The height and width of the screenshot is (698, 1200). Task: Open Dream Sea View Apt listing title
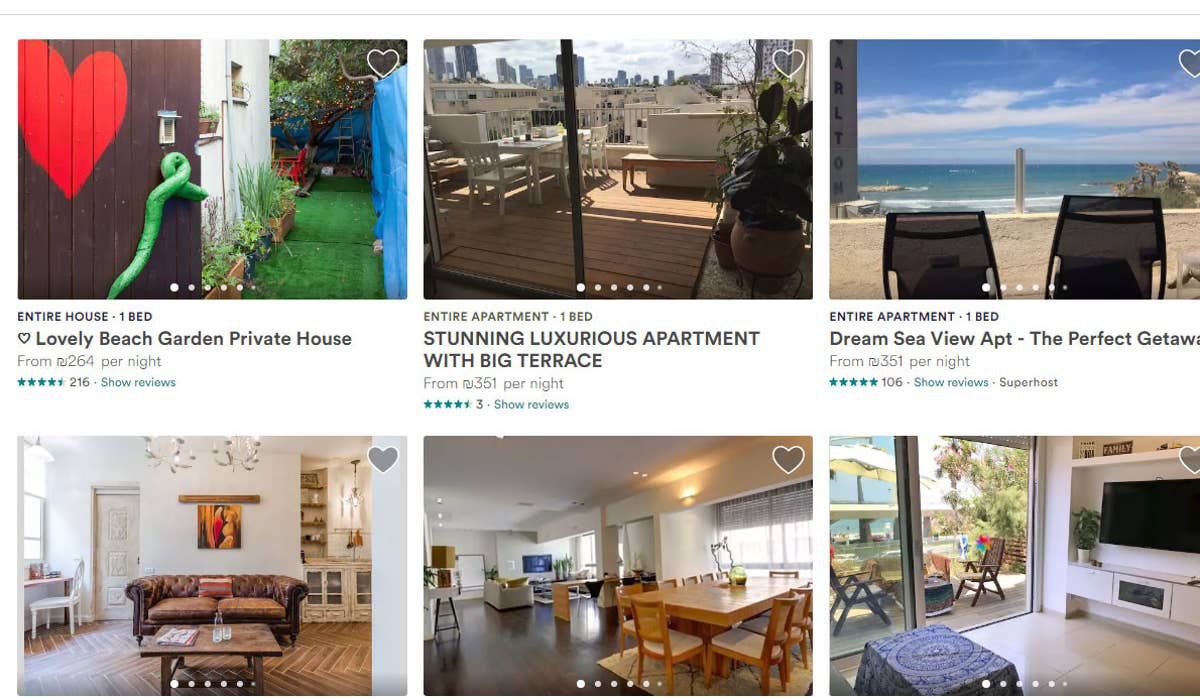click(x=1014, y=339)
